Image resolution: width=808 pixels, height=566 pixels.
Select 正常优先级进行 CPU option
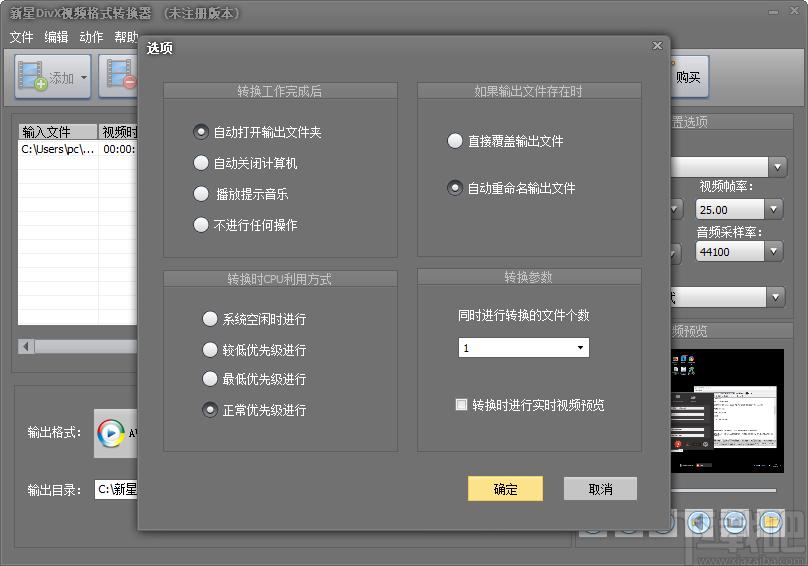point(210,410)
